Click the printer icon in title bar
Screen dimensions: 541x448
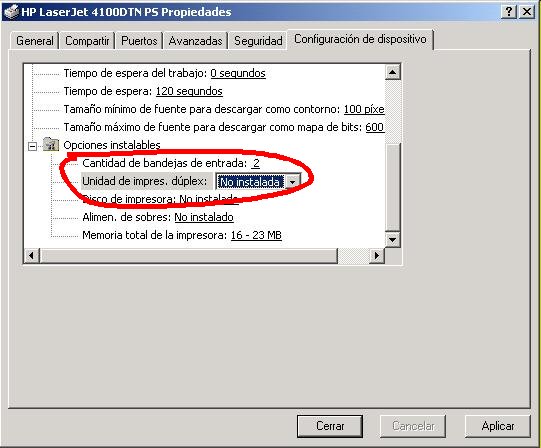[x=11, y=12]
